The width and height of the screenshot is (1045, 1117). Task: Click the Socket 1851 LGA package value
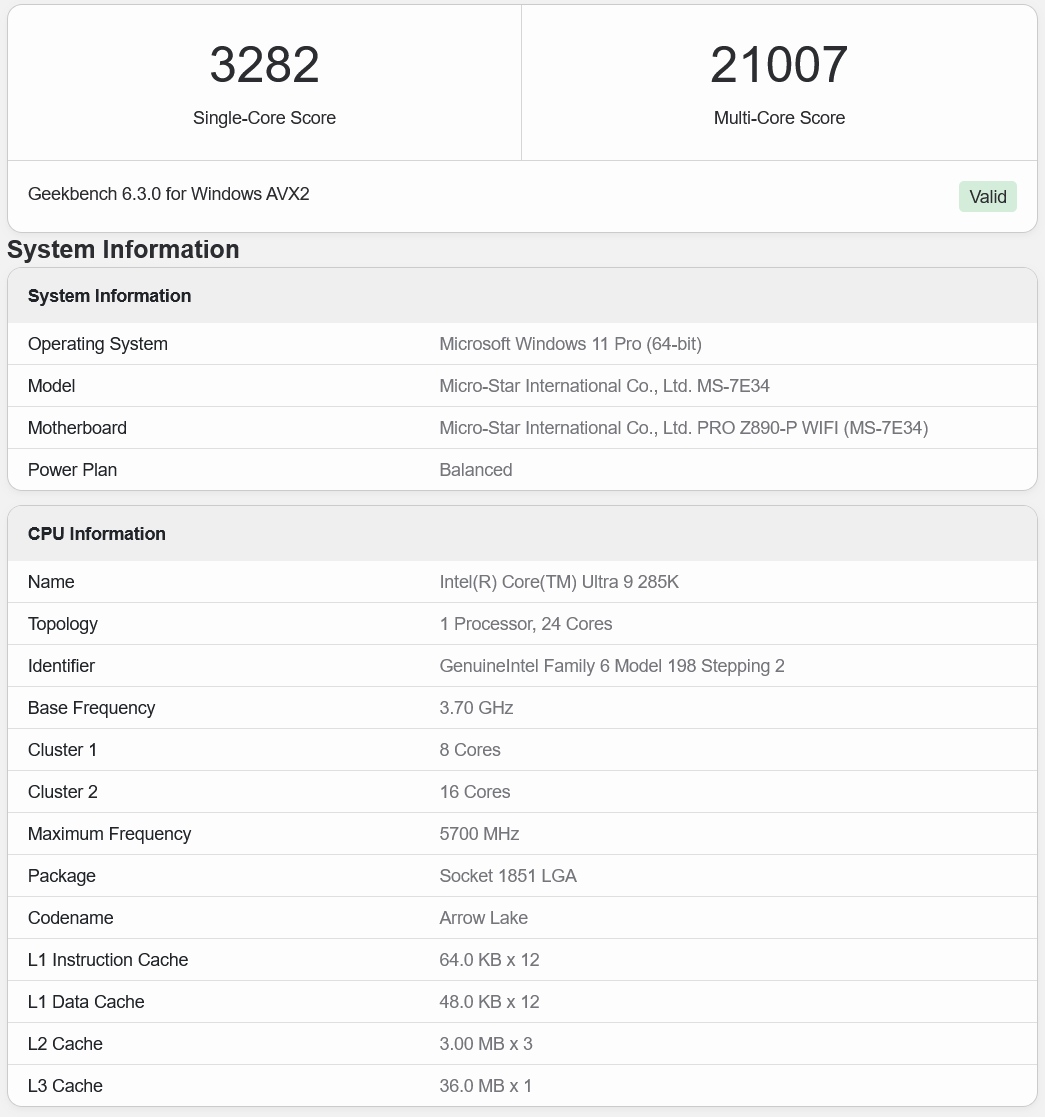click(508, 876)
